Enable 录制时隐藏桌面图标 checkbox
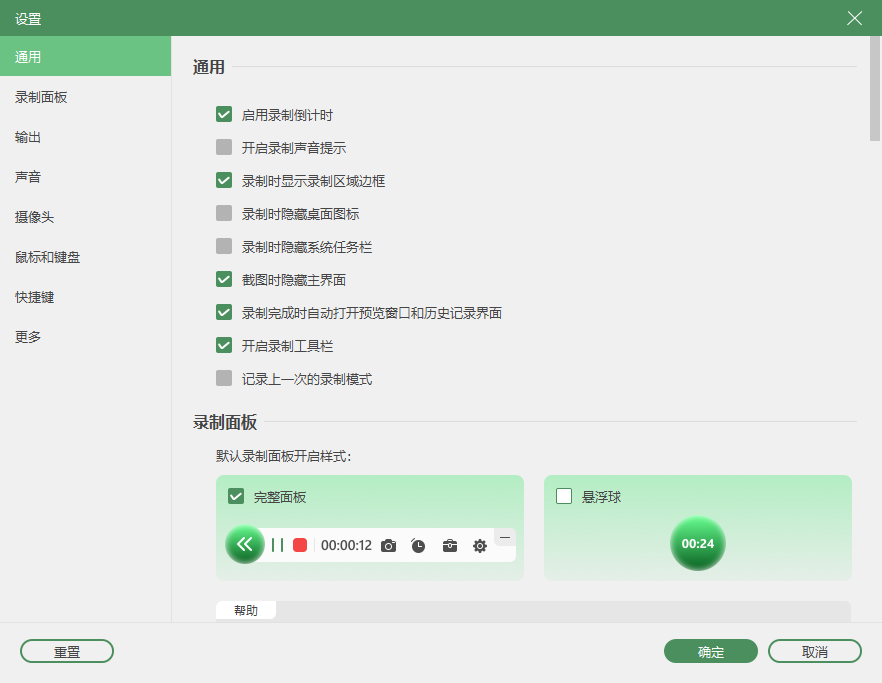The width and height of the screenshot is (882, 683). point(224,213)
